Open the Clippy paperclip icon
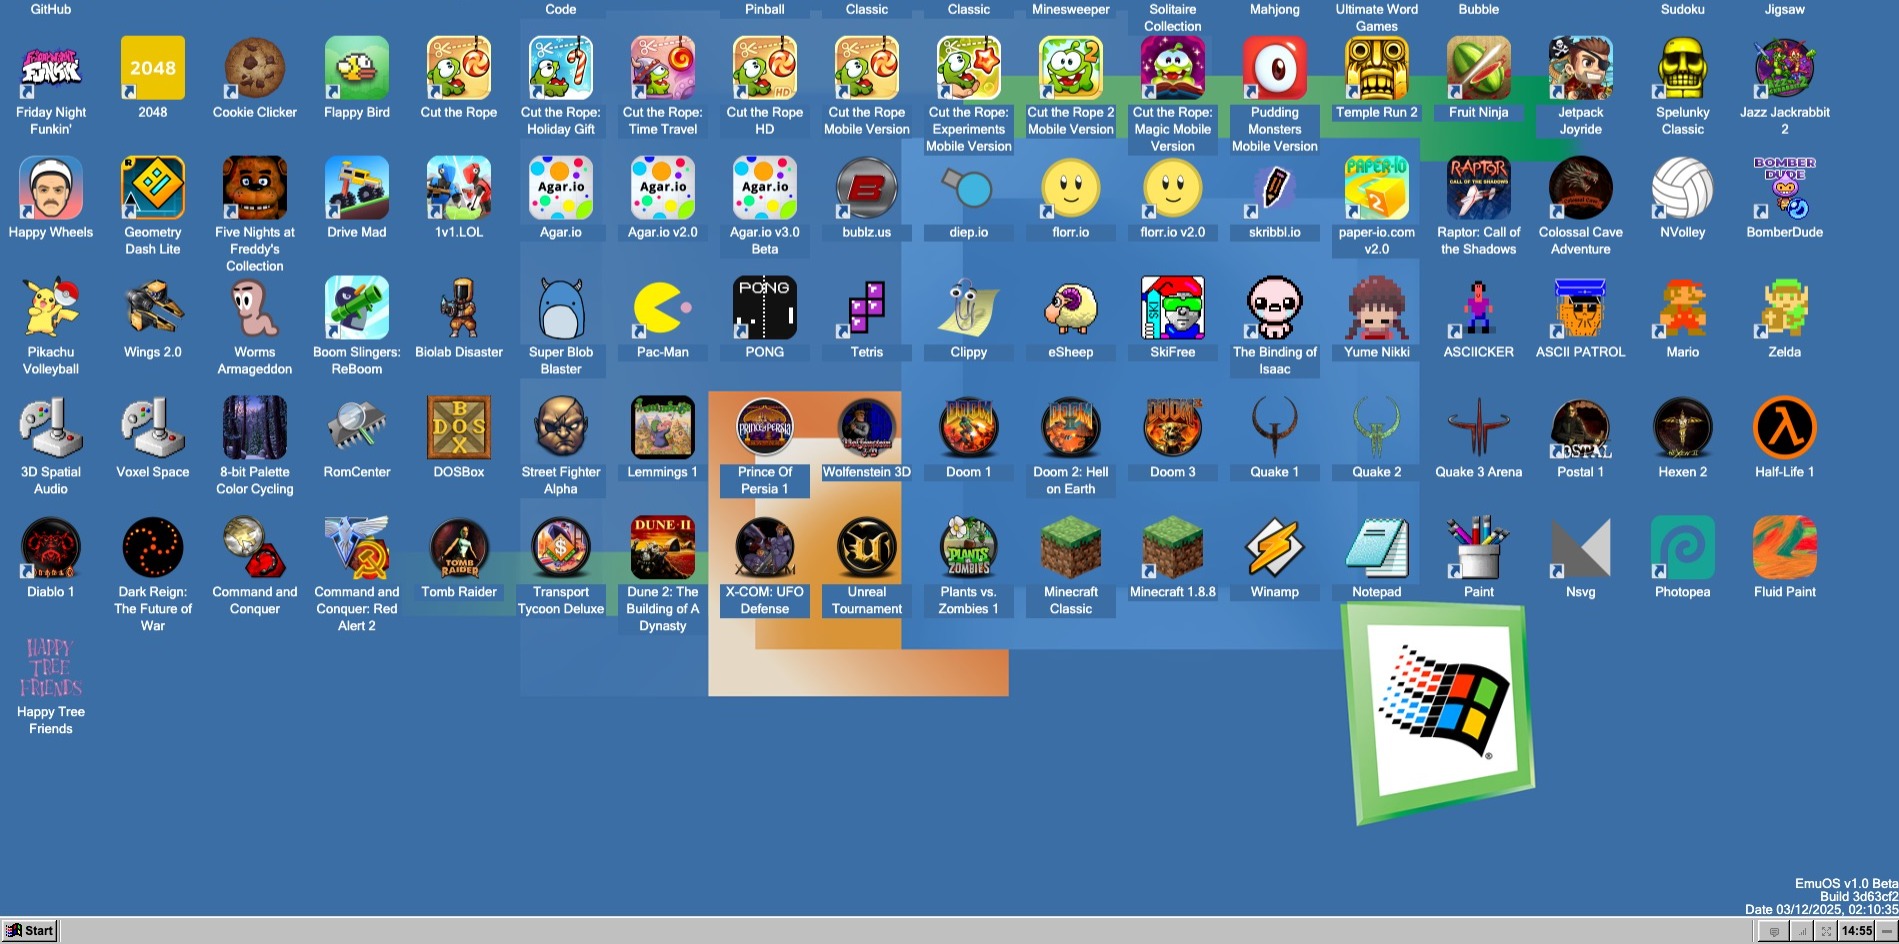The image size is (1899, 944). click(x=969, y=308)
